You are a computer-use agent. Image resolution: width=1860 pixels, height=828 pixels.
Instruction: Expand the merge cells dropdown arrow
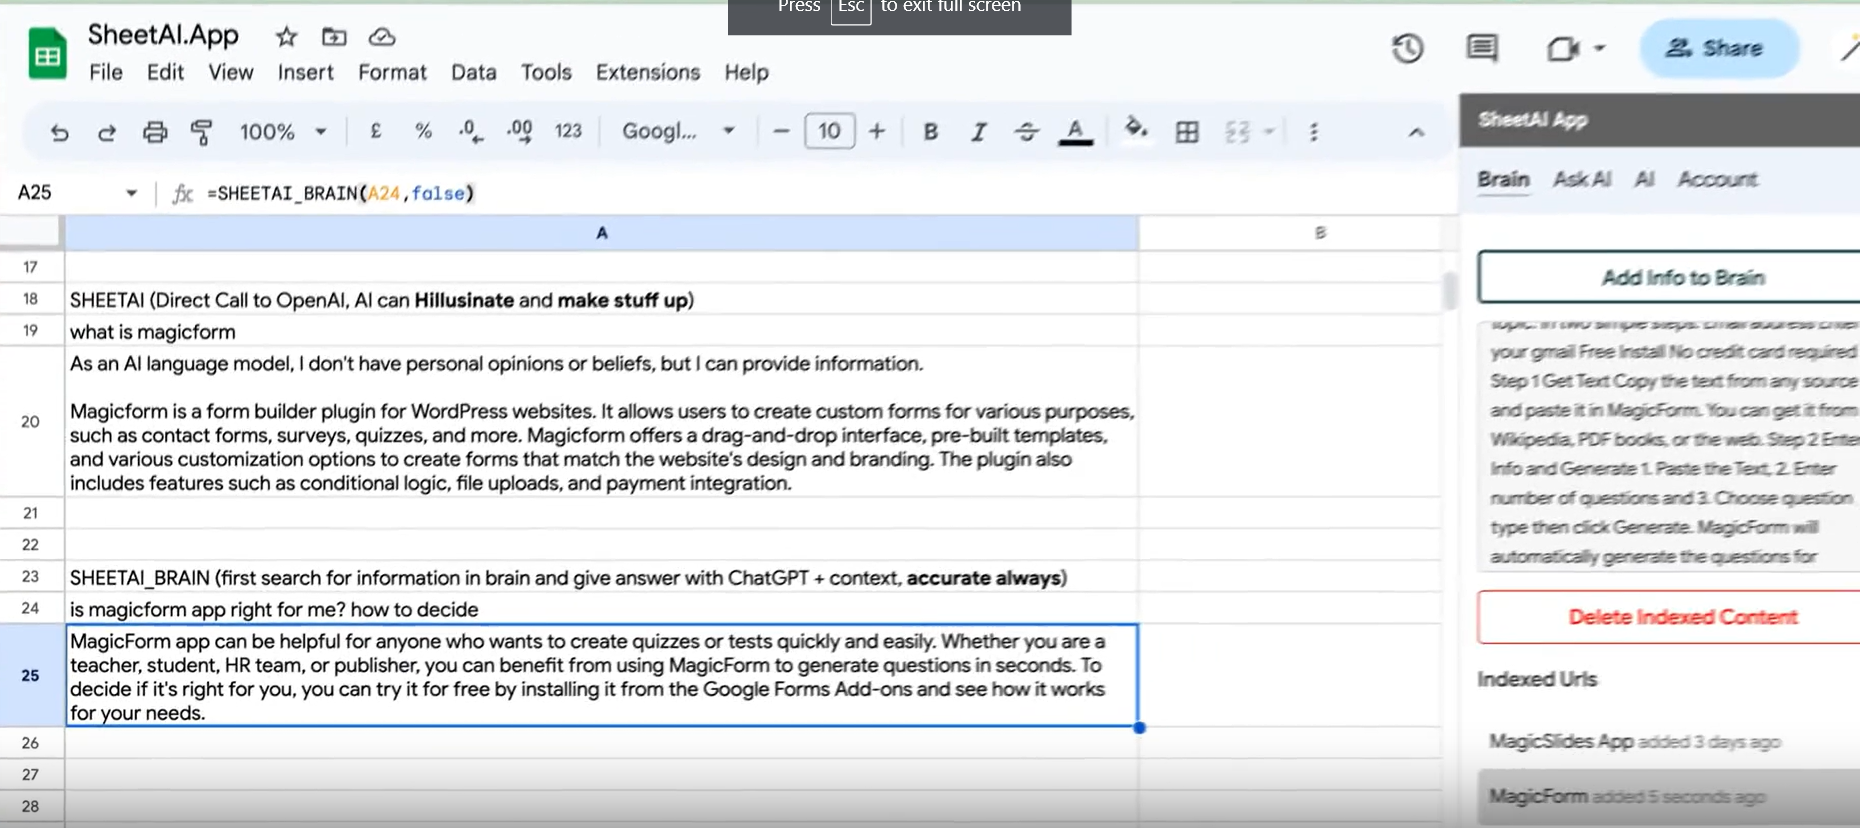coord(1269,131)
